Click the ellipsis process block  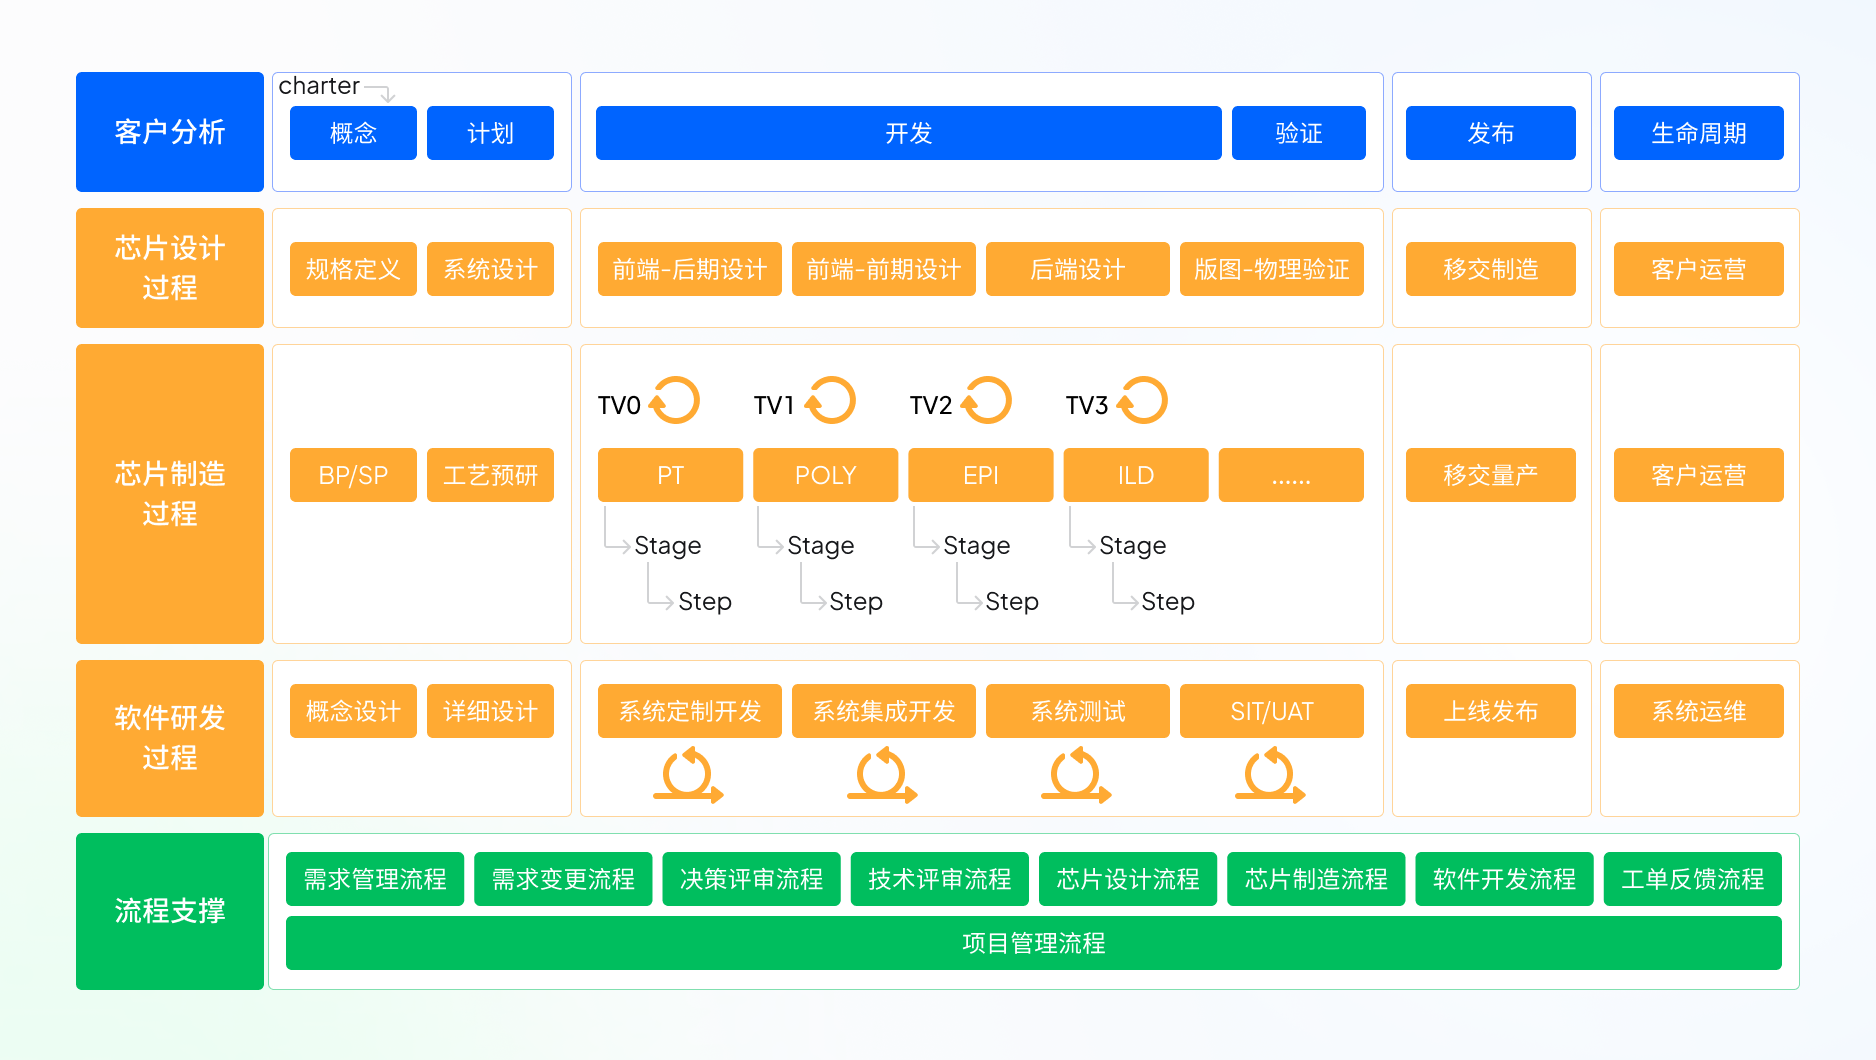(1291, 475)
